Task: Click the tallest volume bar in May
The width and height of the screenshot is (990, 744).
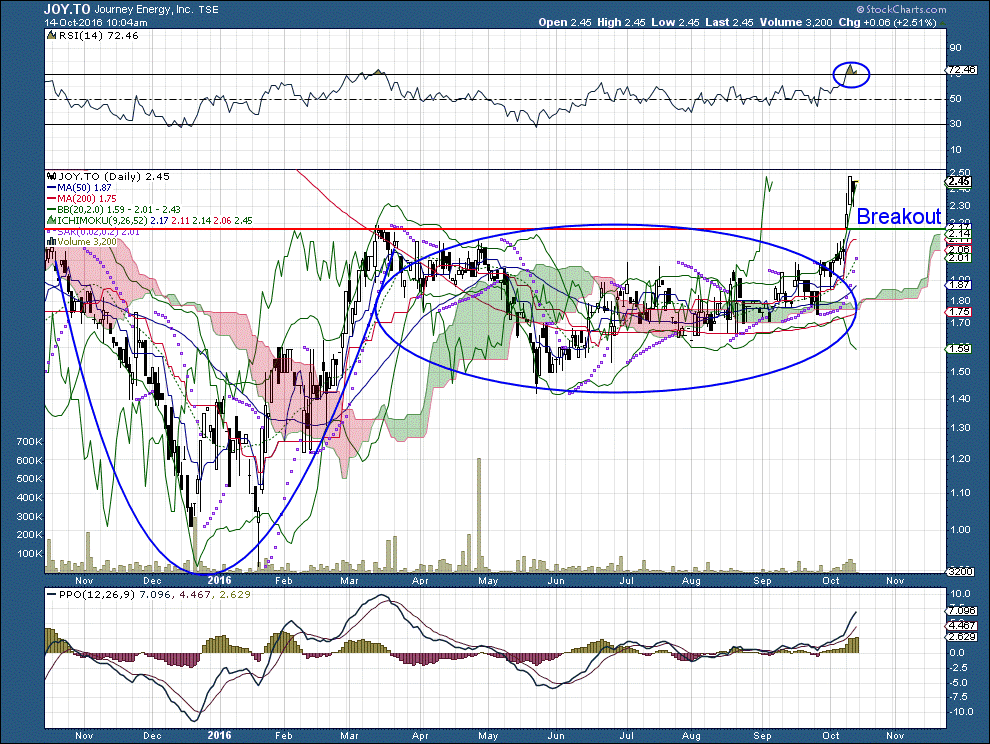Action: 479,515
